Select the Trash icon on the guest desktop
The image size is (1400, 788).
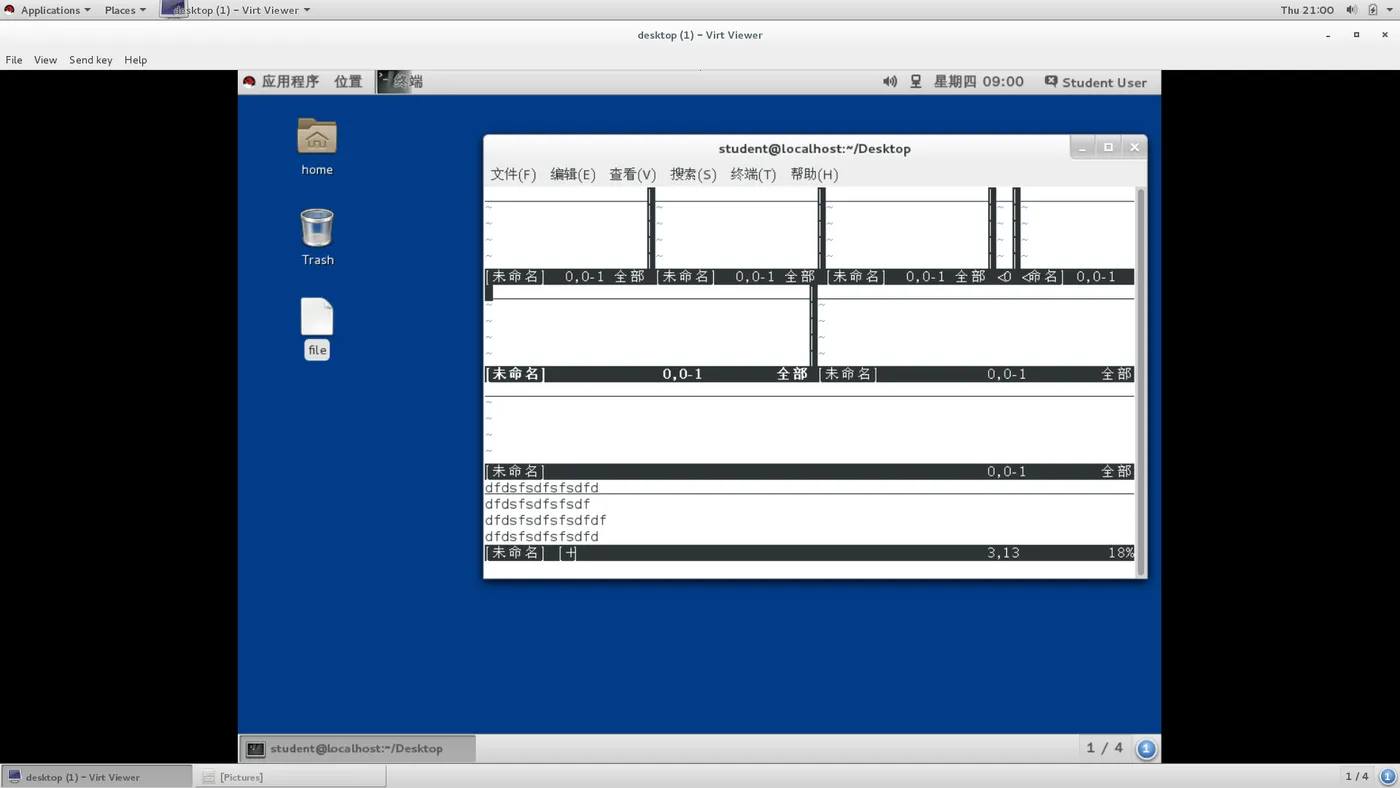pyautogui.click(x=317, y=228)
